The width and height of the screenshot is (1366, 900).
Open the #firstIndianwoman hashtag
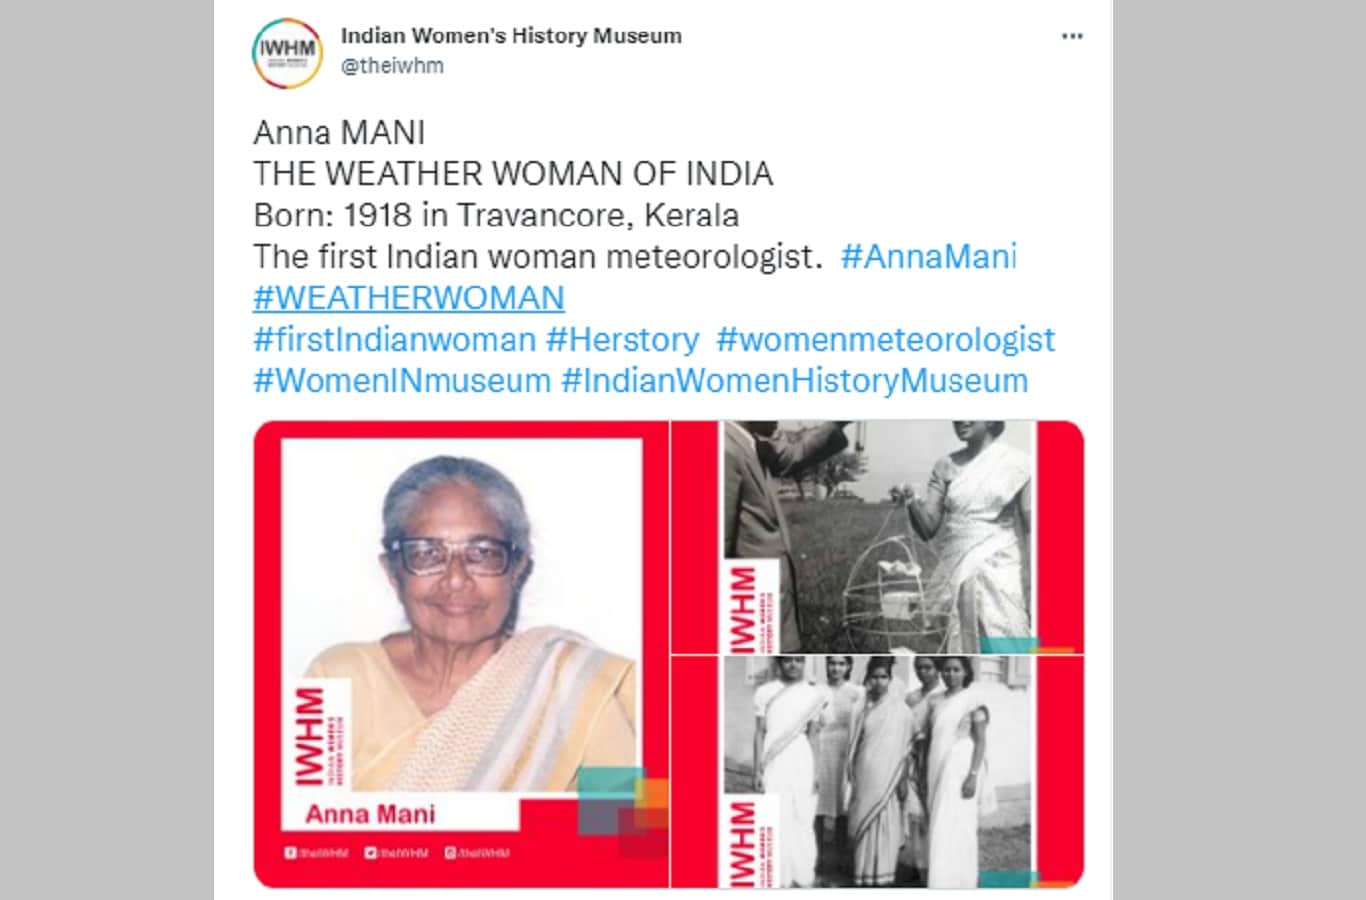tap(395, 340)
